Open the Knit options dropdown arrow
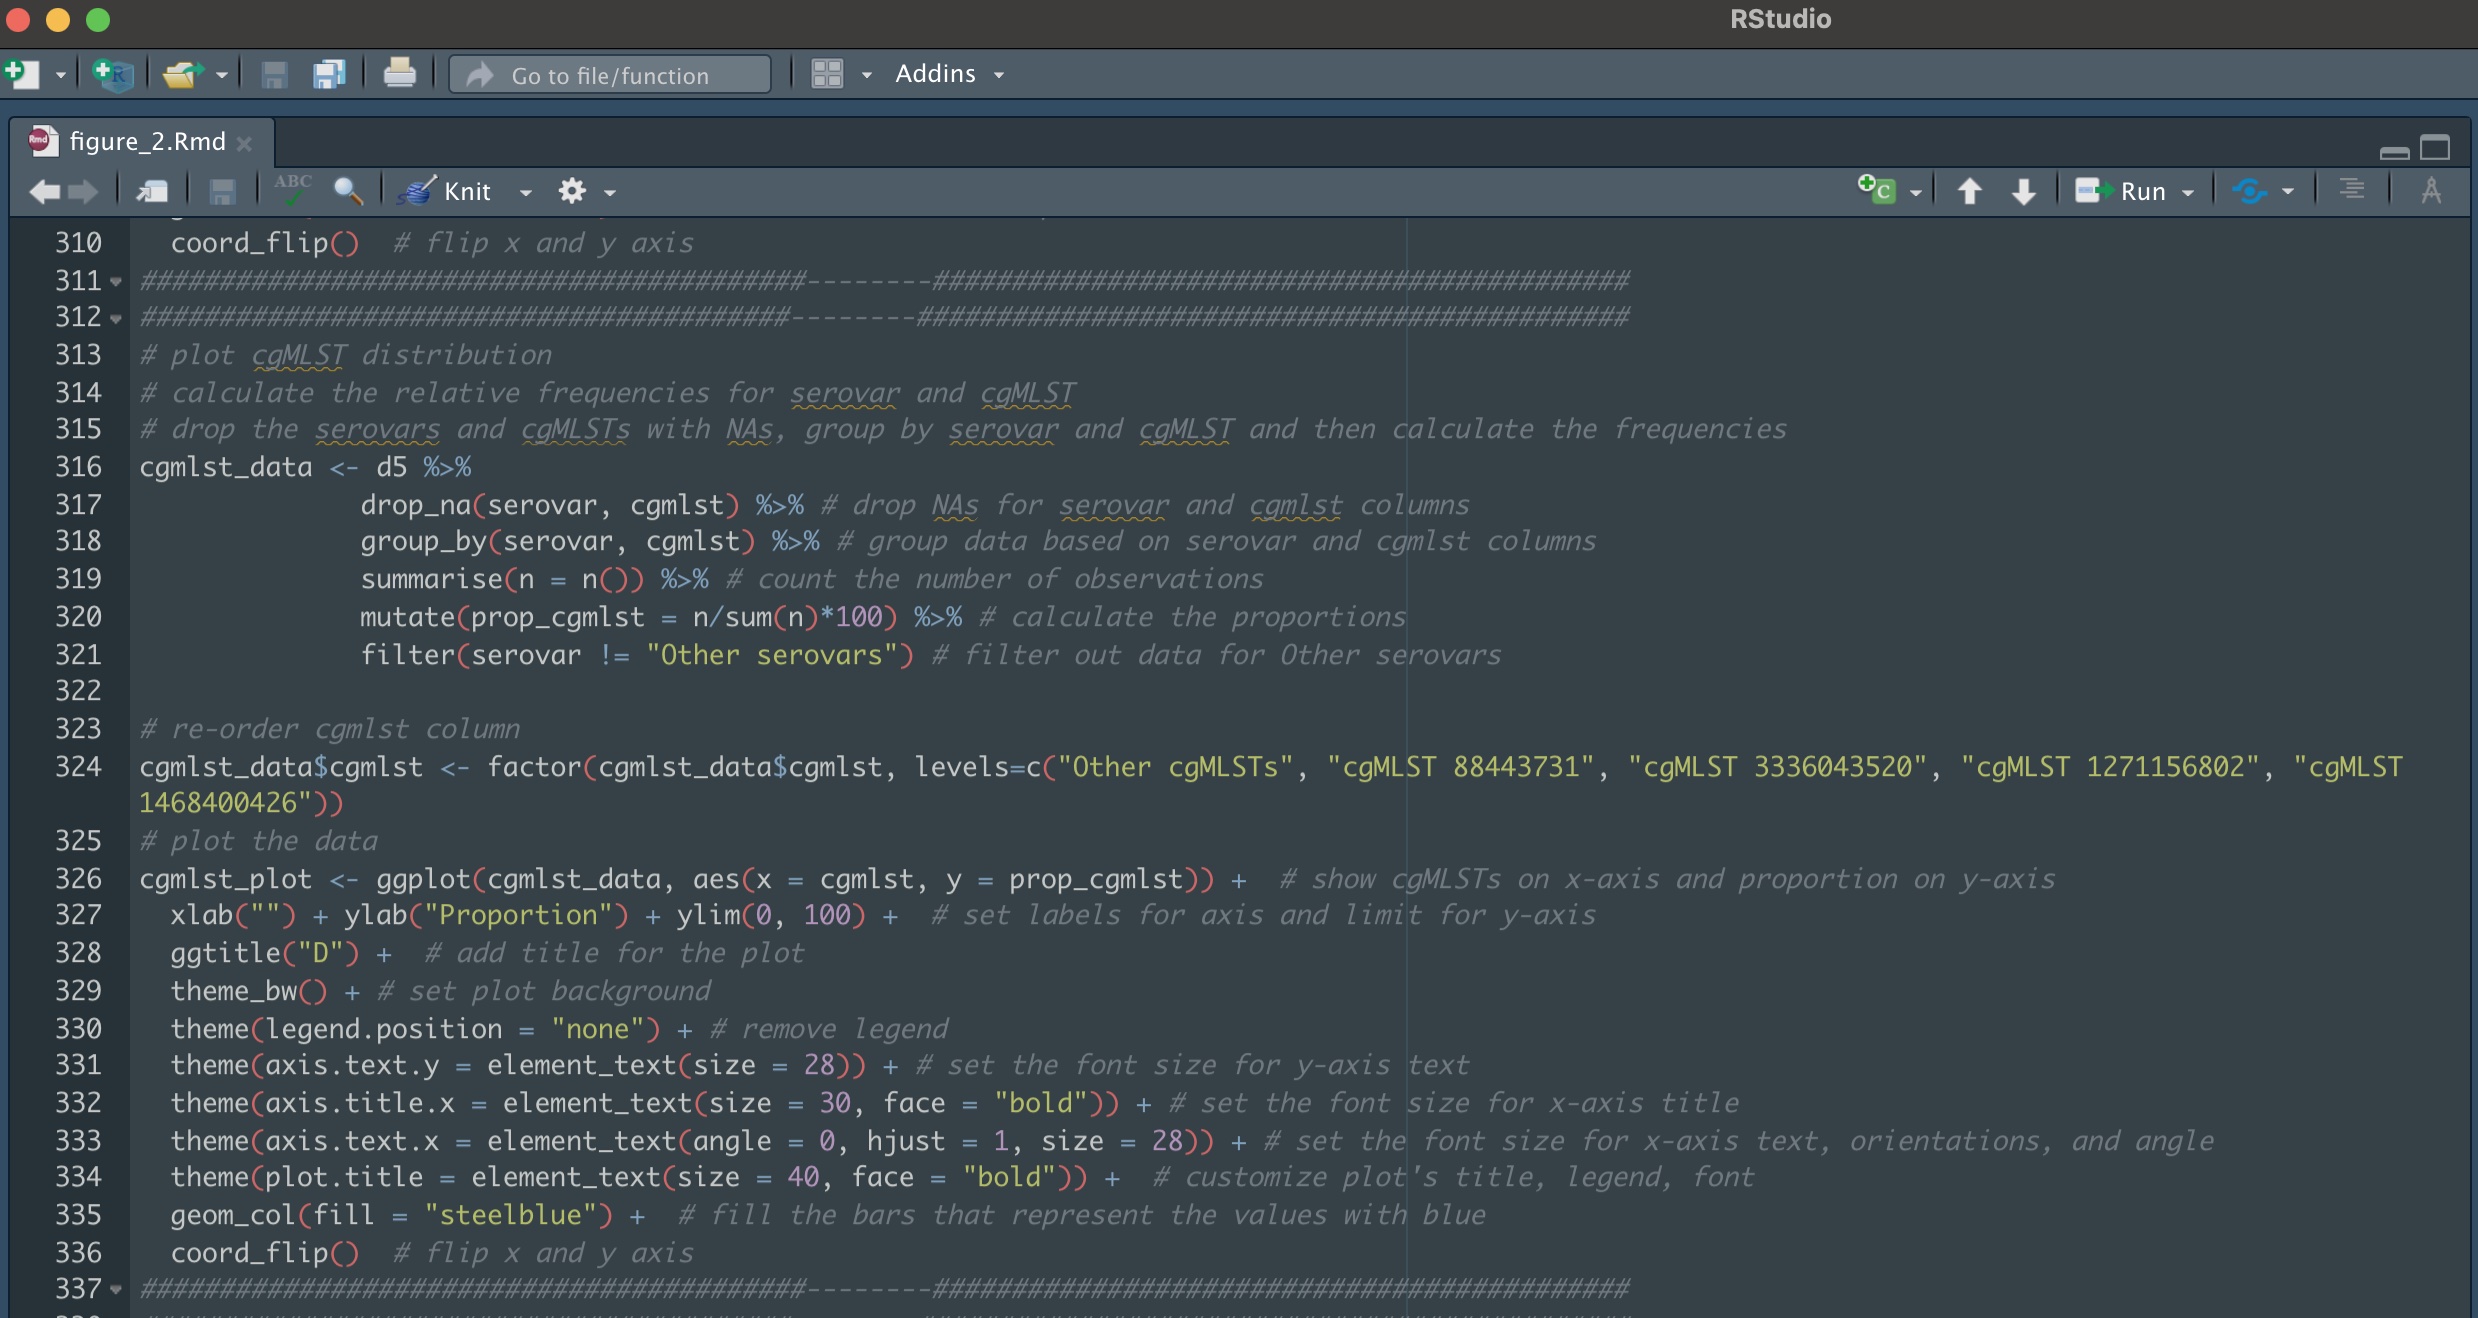 (x=525, y=192)
